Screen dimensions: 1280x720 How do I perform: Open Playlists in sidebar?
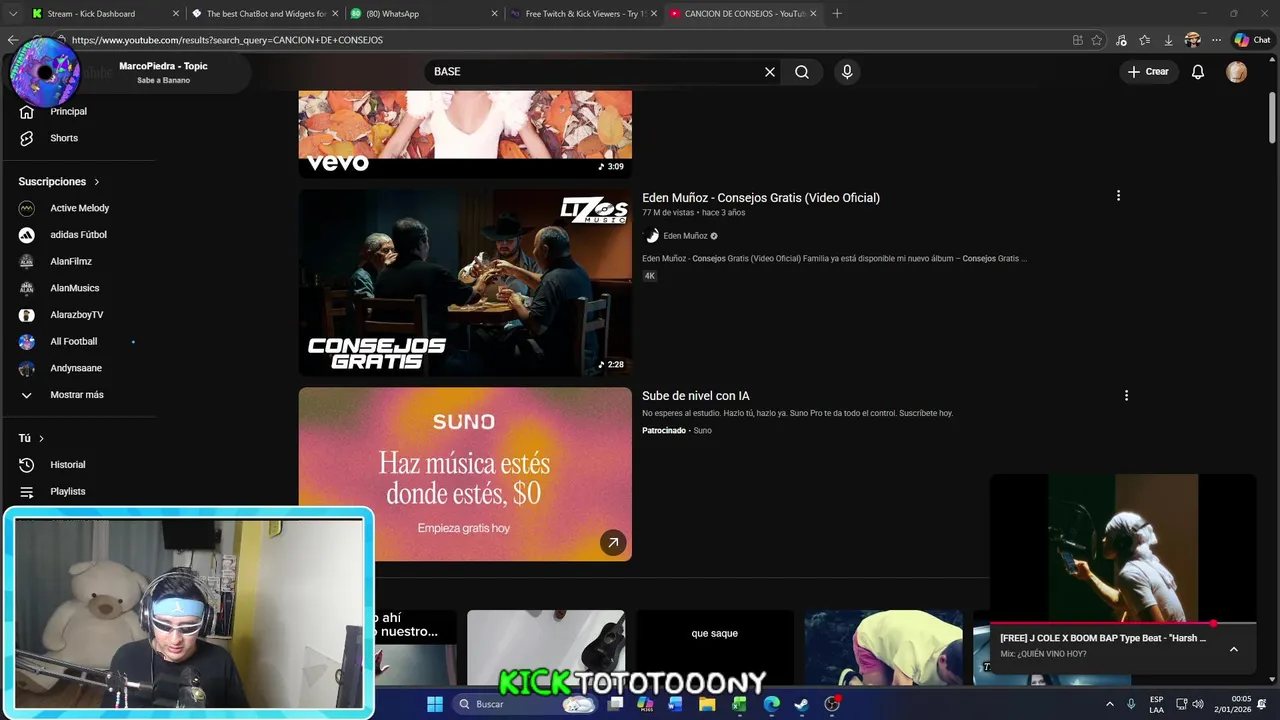coord(68,492)
